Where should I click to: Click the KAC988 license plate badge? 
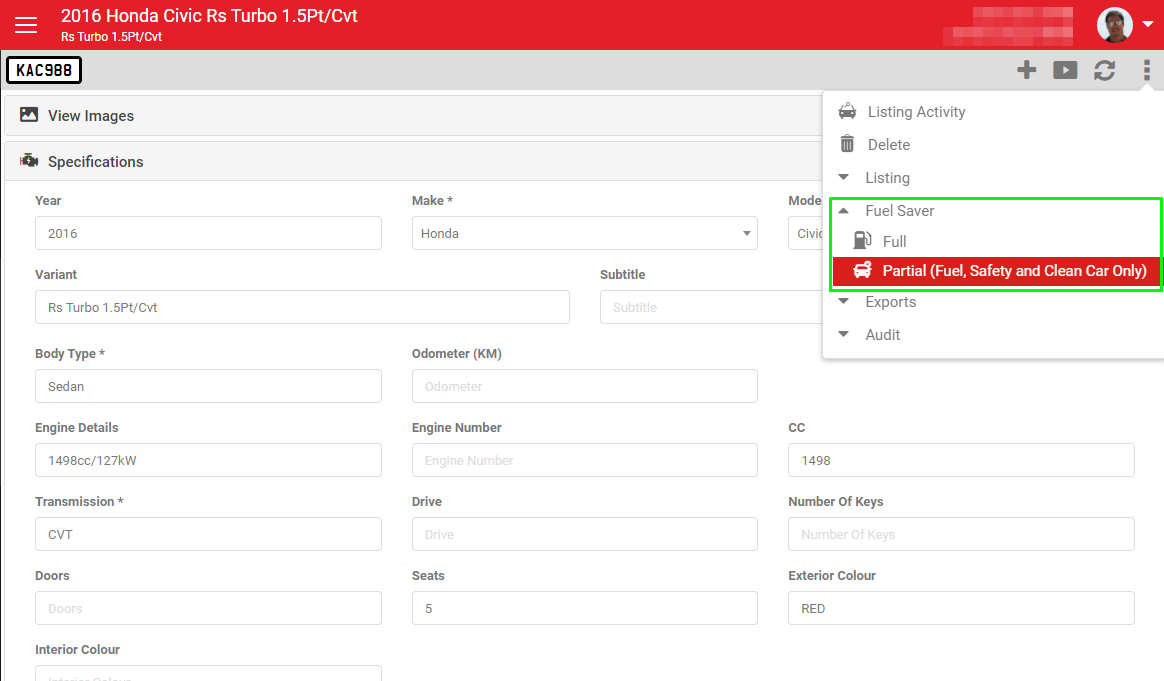[x=44, y=70]
